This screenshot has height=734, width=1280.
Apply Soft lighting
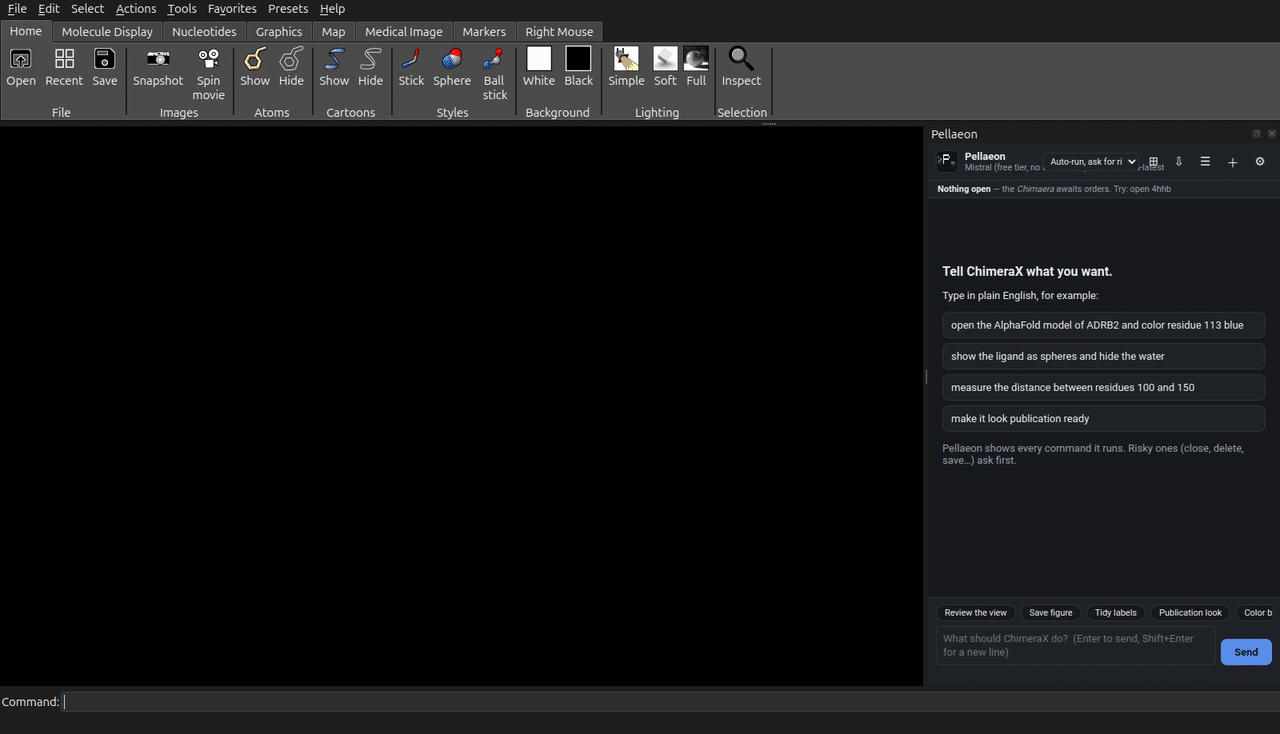[665, 59]
